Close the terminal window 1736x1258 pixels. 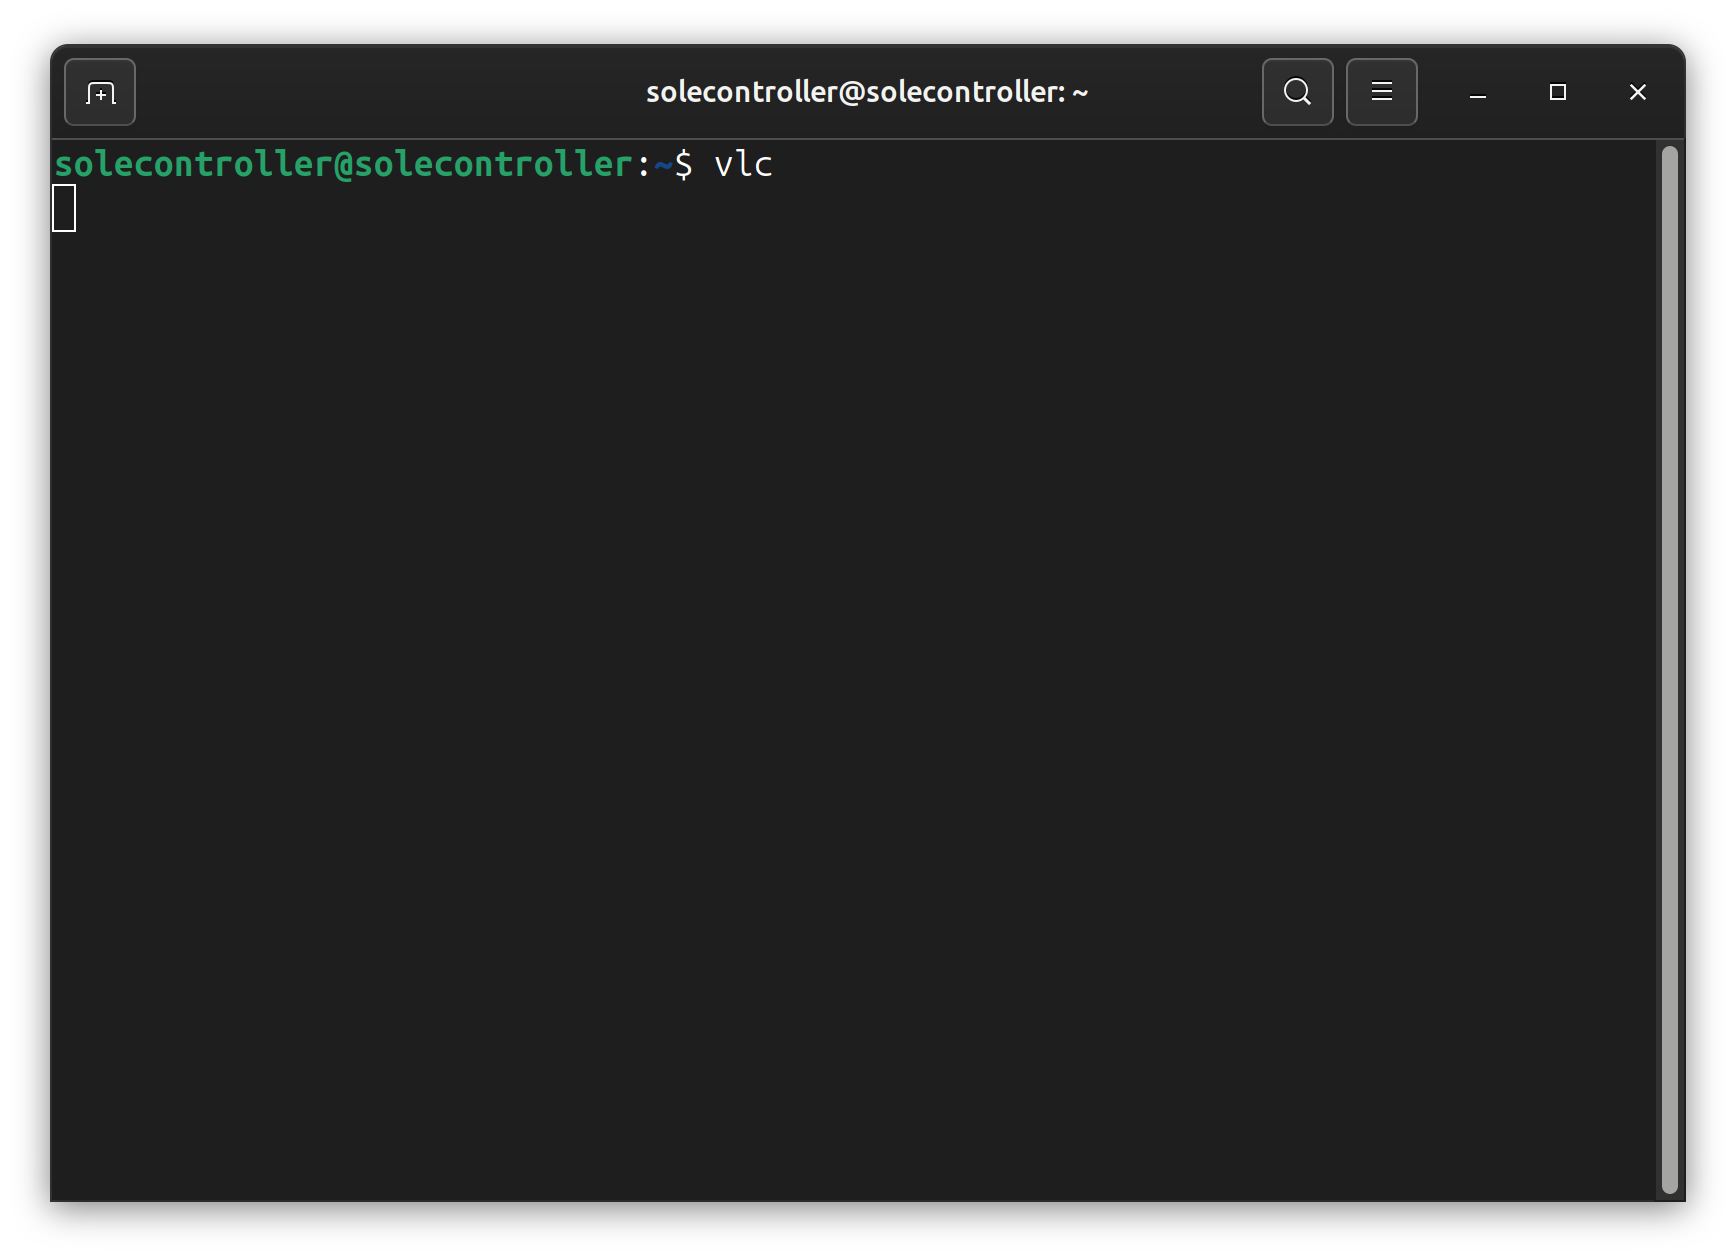pyautogui.click(x=1637, y=92)
